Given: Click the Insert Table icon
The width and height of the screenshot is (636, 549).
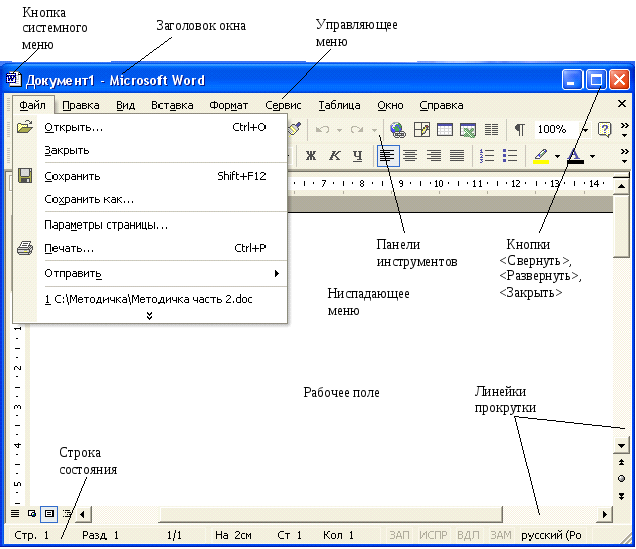Looking at the screenshot, I should click(445, 130).
